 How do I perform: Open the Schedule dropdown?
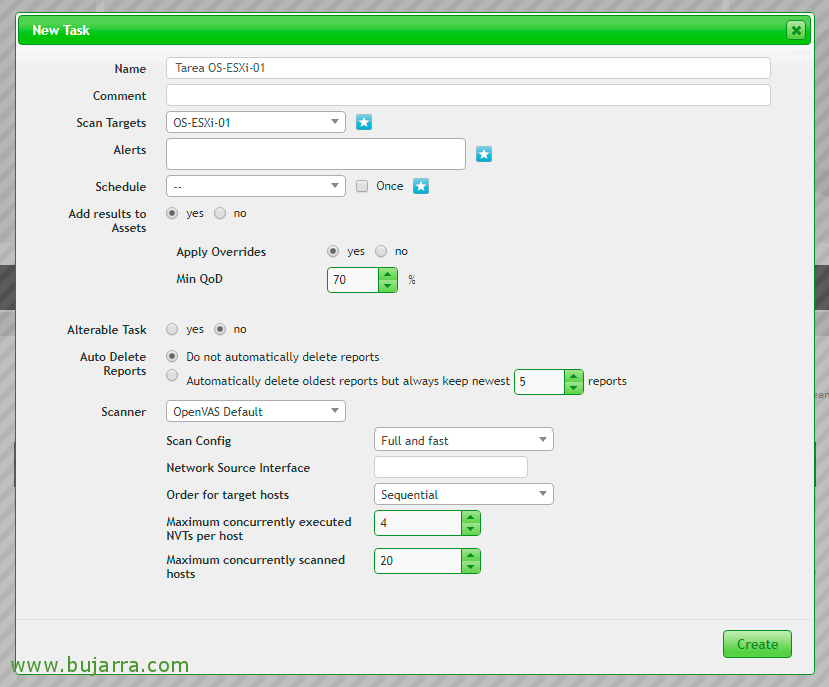(256, 186)
